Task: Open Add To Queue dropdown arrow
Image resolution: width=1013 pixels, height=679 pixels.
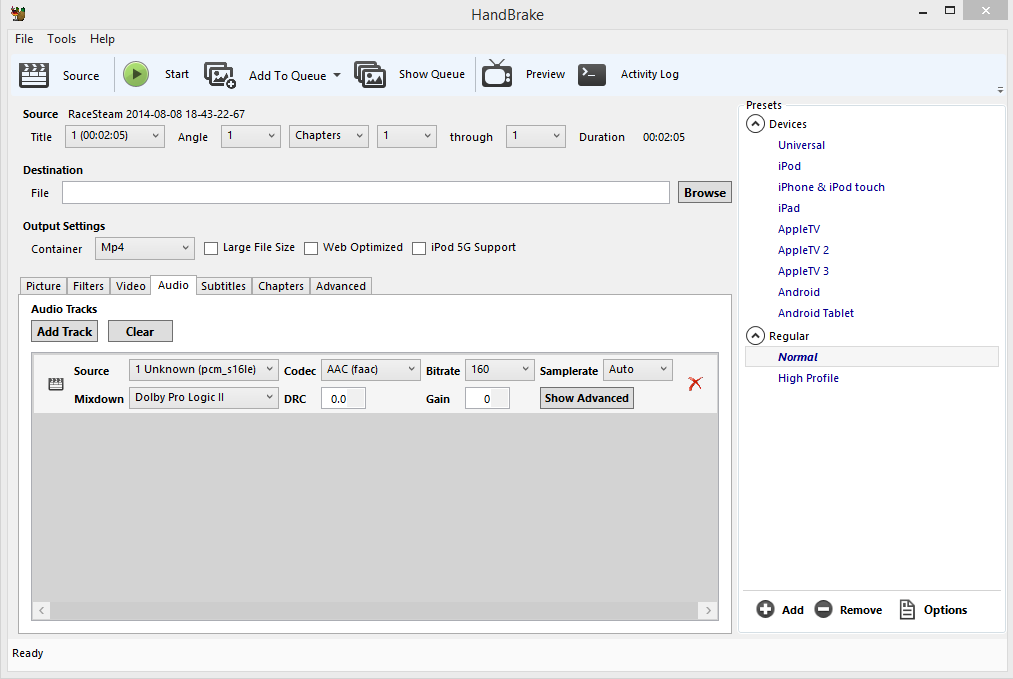Action: pyautogui.click(x=337, y=76)
